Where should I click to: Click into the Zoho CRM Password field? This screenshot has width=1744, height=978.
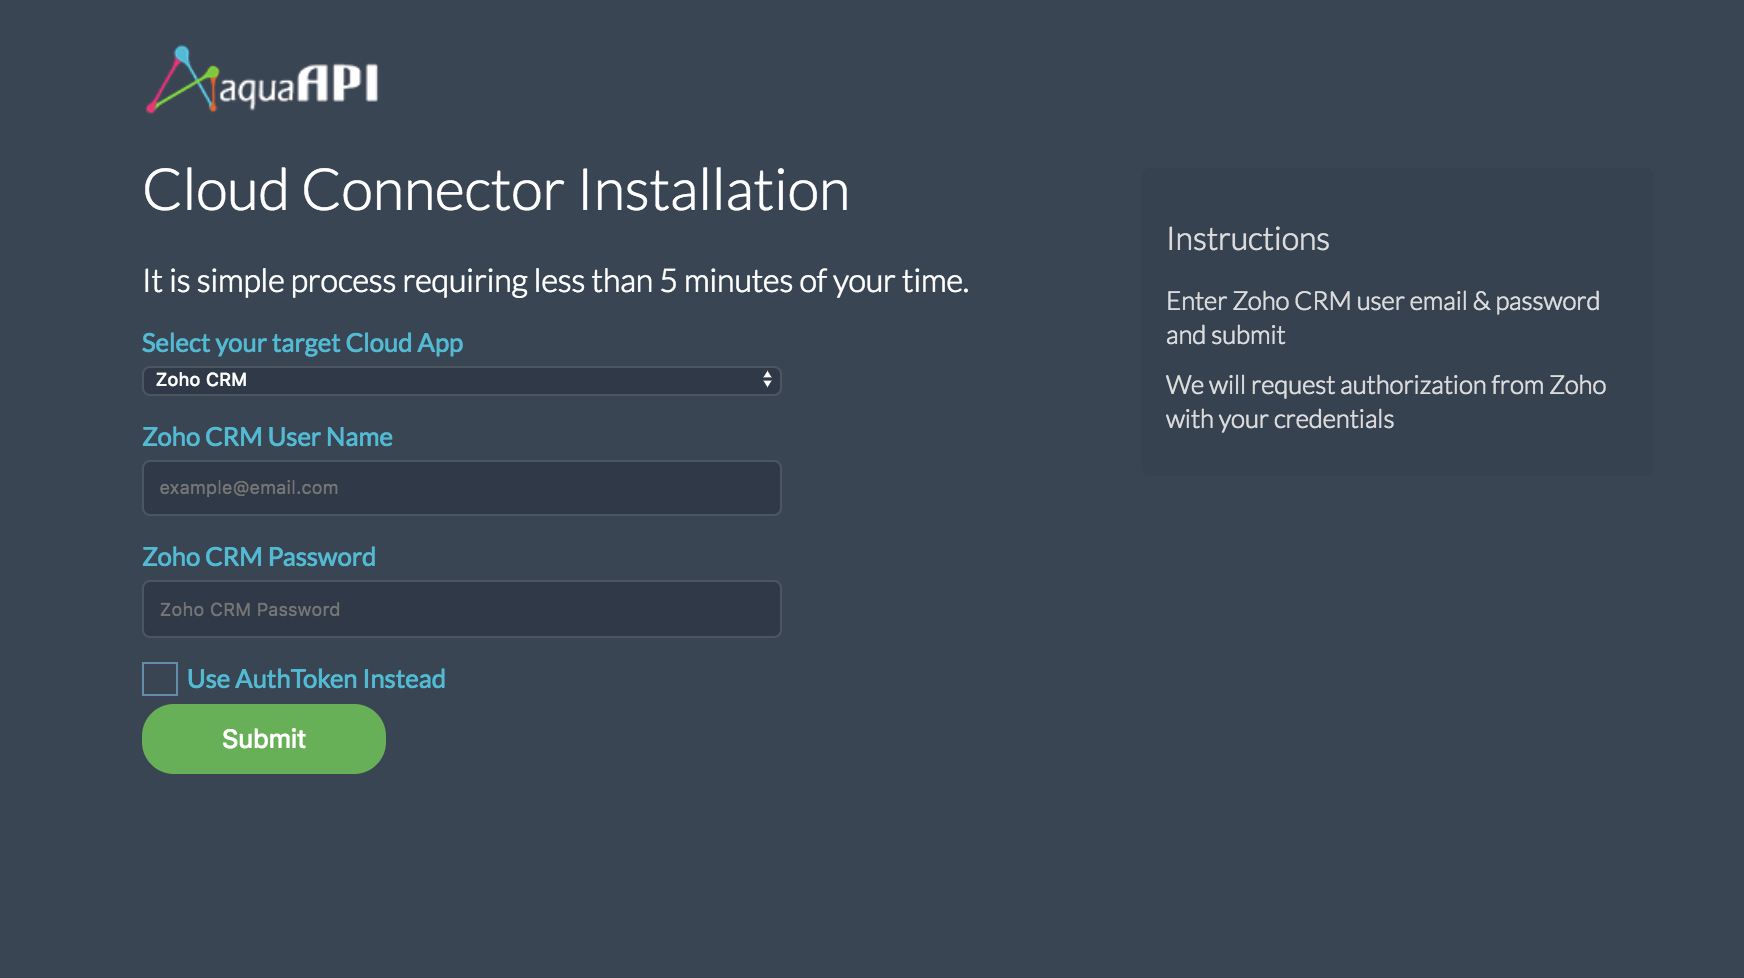tap(460, 609)
